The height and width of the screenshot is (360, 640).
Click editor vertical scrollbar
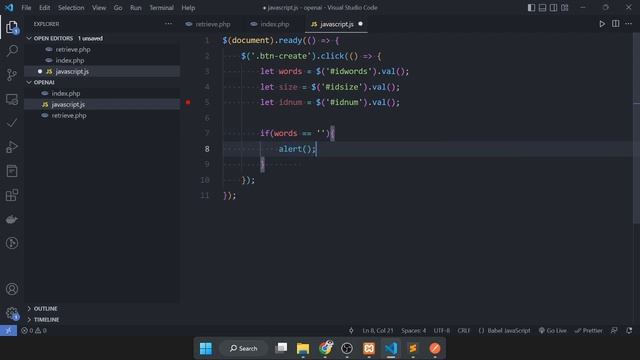click(x=636, y=129)
